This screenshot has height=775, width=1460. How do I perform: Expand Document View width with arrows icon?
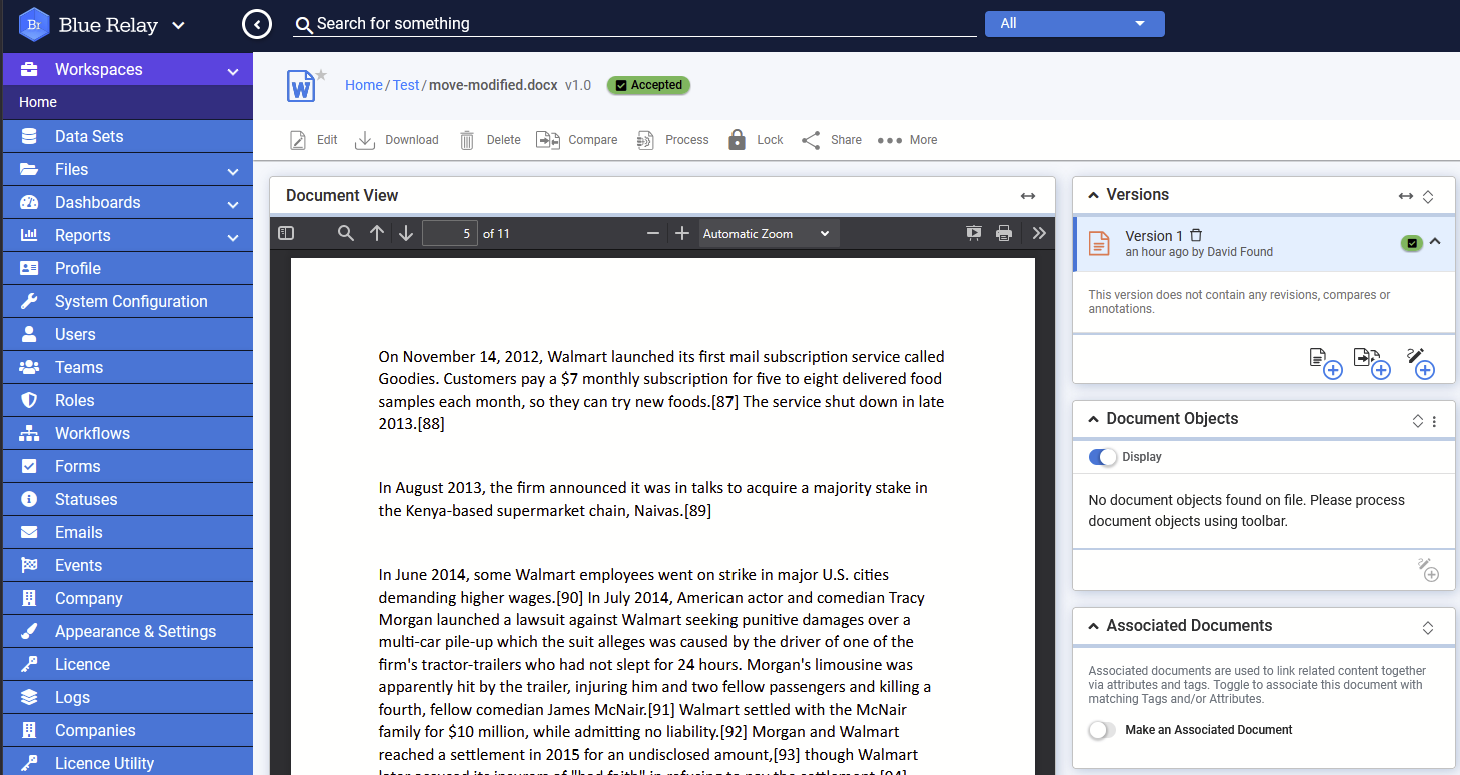pyautogui.click(x=1028, y=196)
